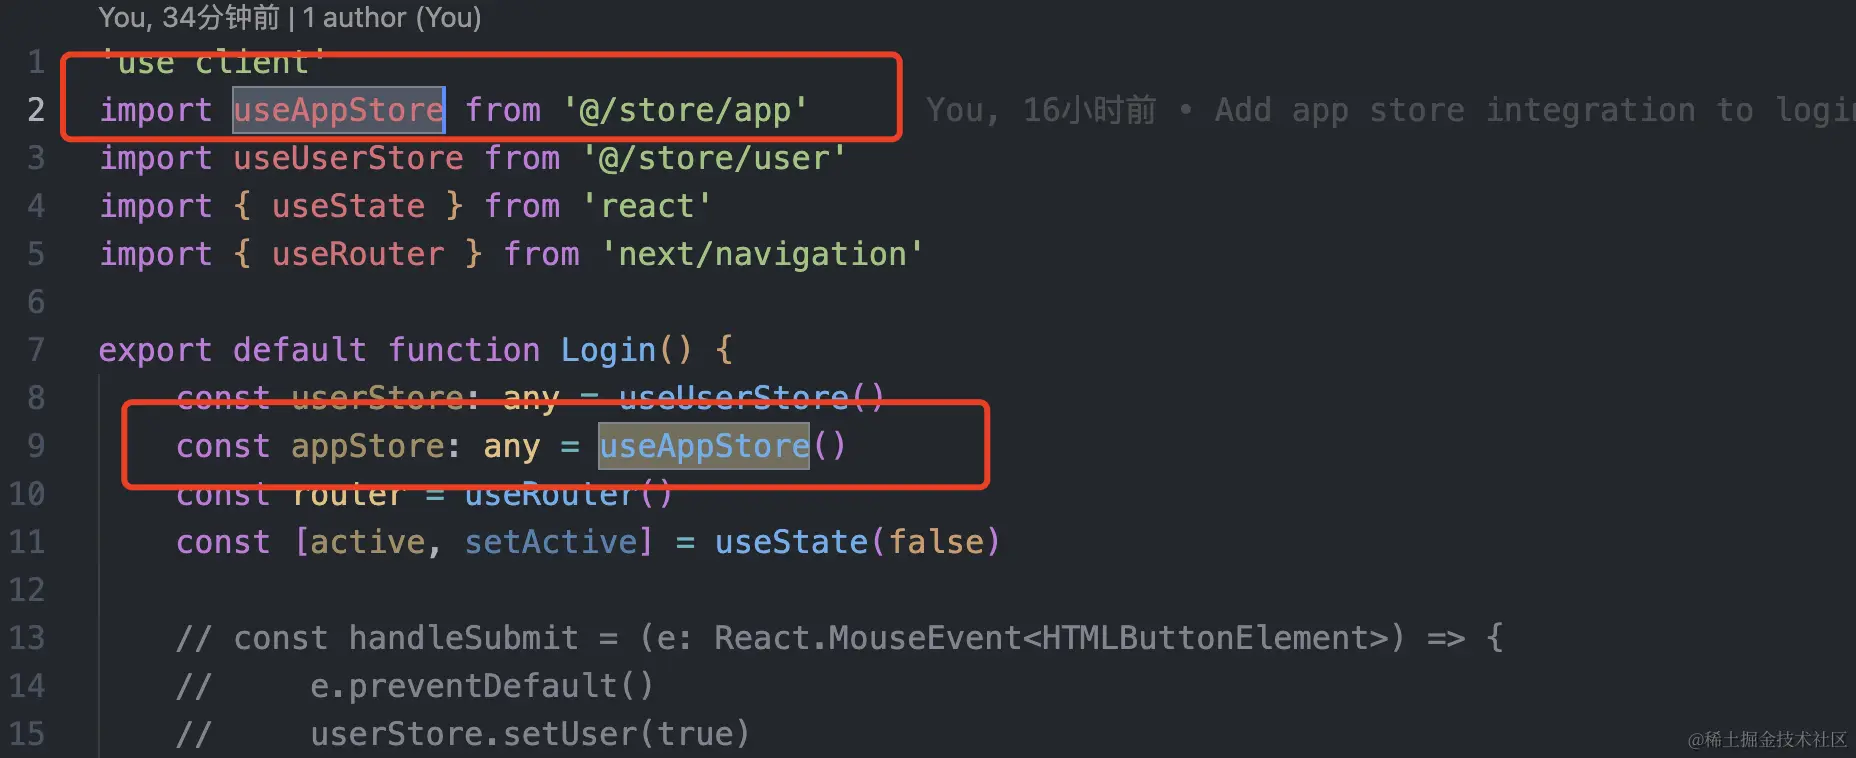
Task: Click line number 7 in the gutter
Action: click(36, 350)
